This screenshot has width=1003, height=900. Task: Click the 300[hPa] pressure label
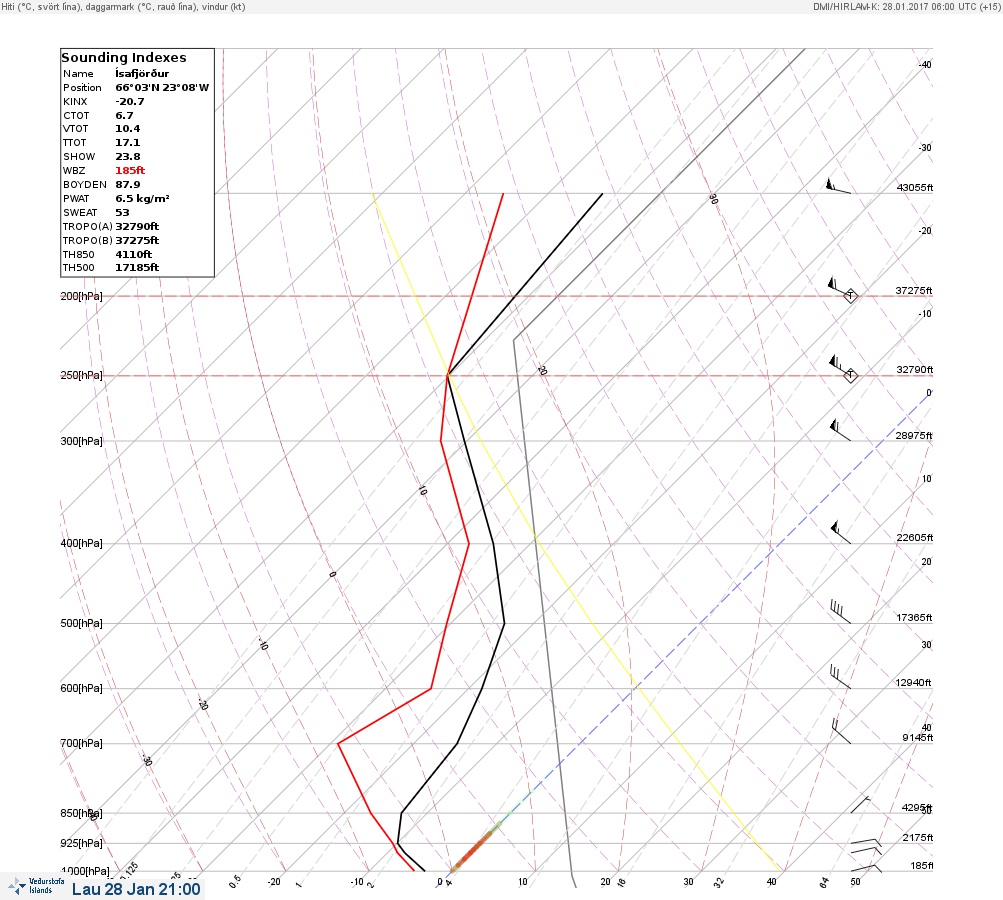[81, 441]
